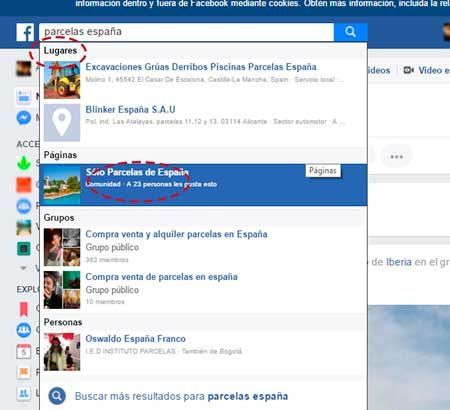
Task: Click the 'Grupos' section header
Action: tap(59, 218)
